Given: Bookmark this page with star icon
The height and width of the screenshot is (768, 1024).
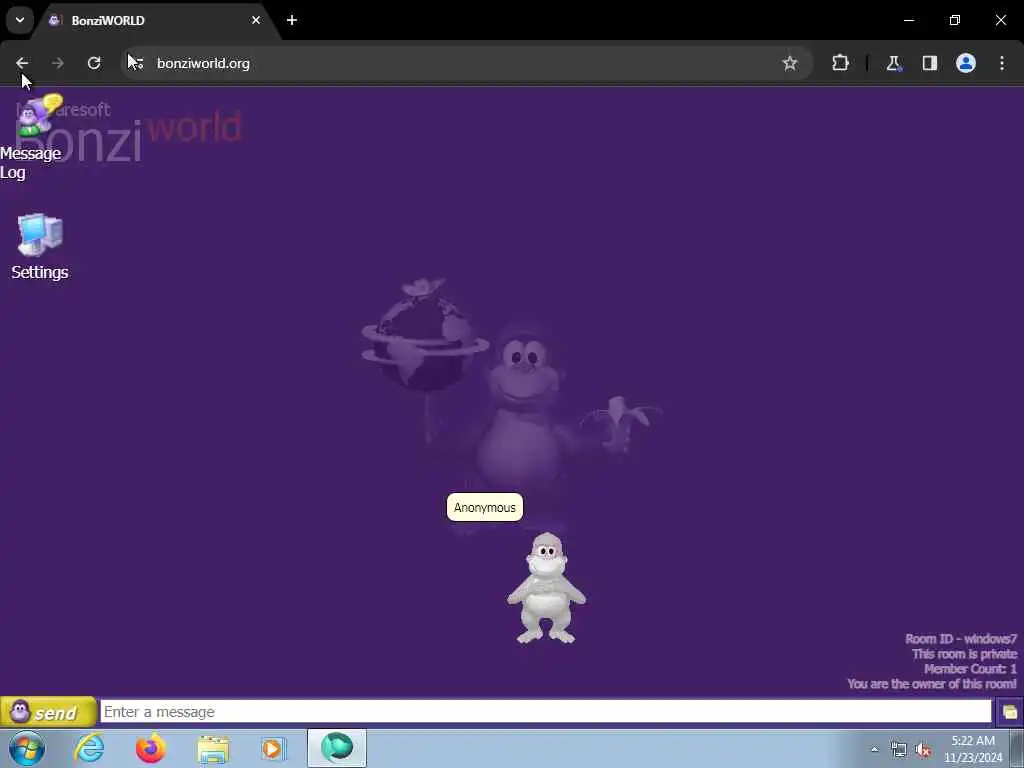Looking at the screenshot, I should tap(790, 63).
